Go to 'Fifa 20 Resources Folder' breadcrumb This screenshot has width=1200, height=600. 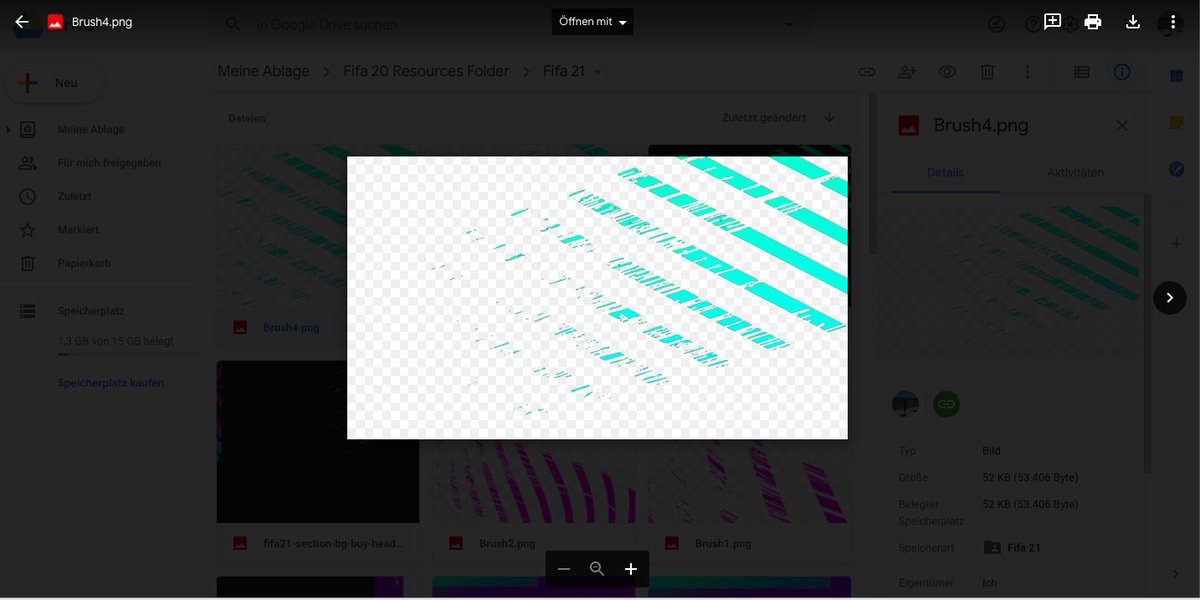427,71
